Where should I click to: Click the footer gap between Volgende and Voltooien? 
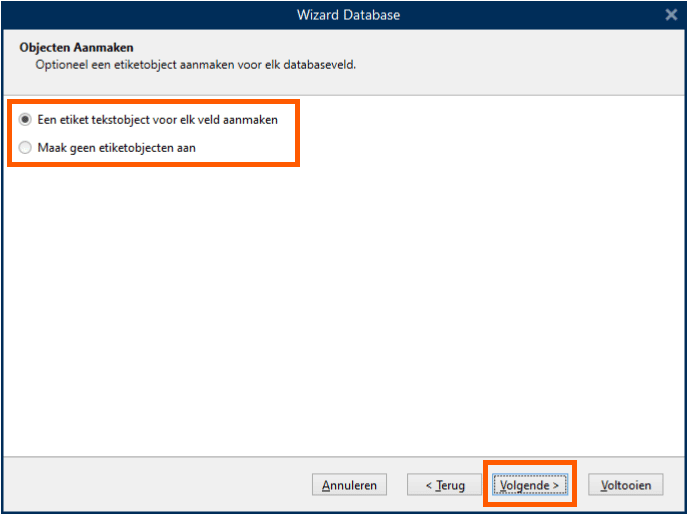click(x=583, y=485)
